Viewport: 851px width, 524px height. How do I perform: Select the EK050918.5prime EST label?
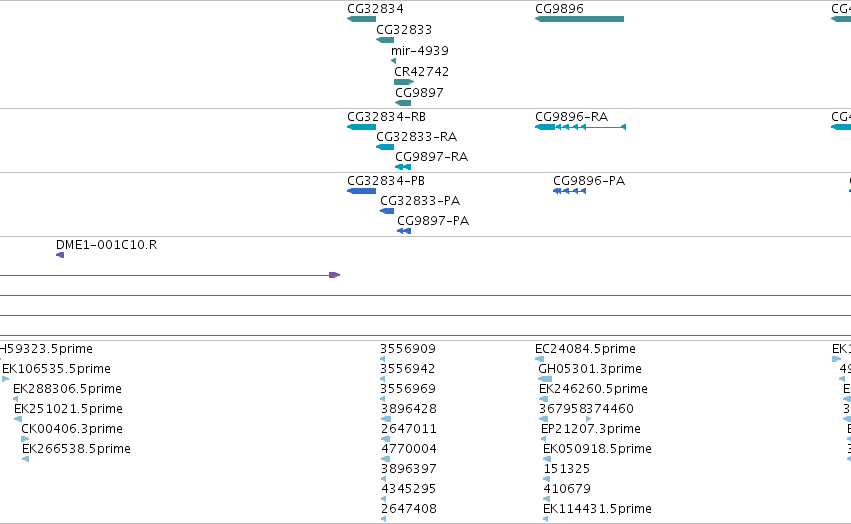coord(597,449)
